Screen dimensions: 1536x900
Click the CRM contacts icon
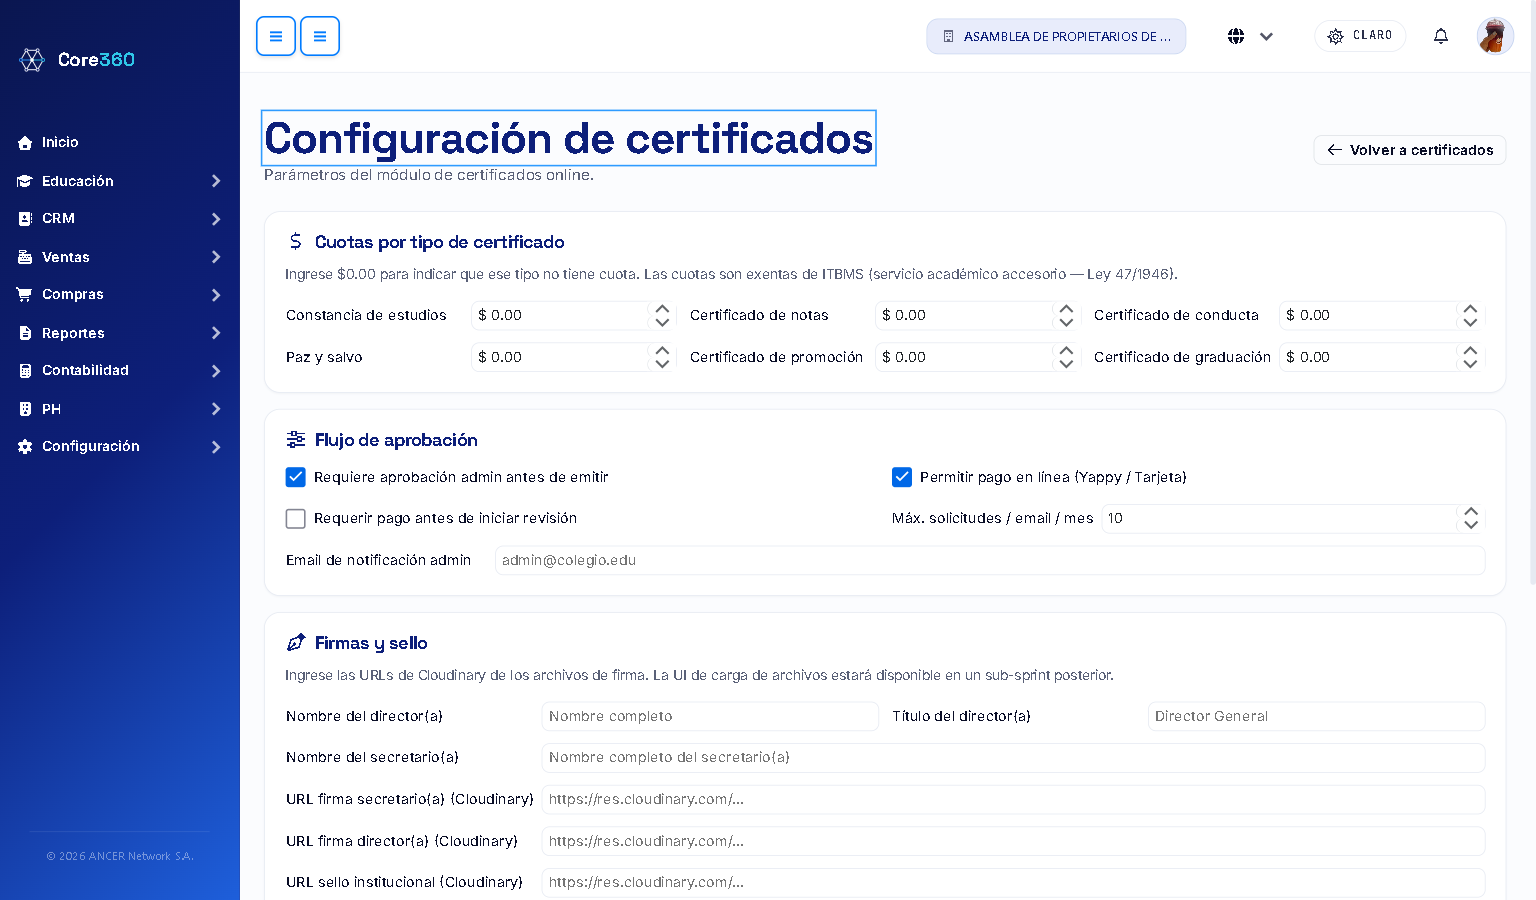[25, 218]
